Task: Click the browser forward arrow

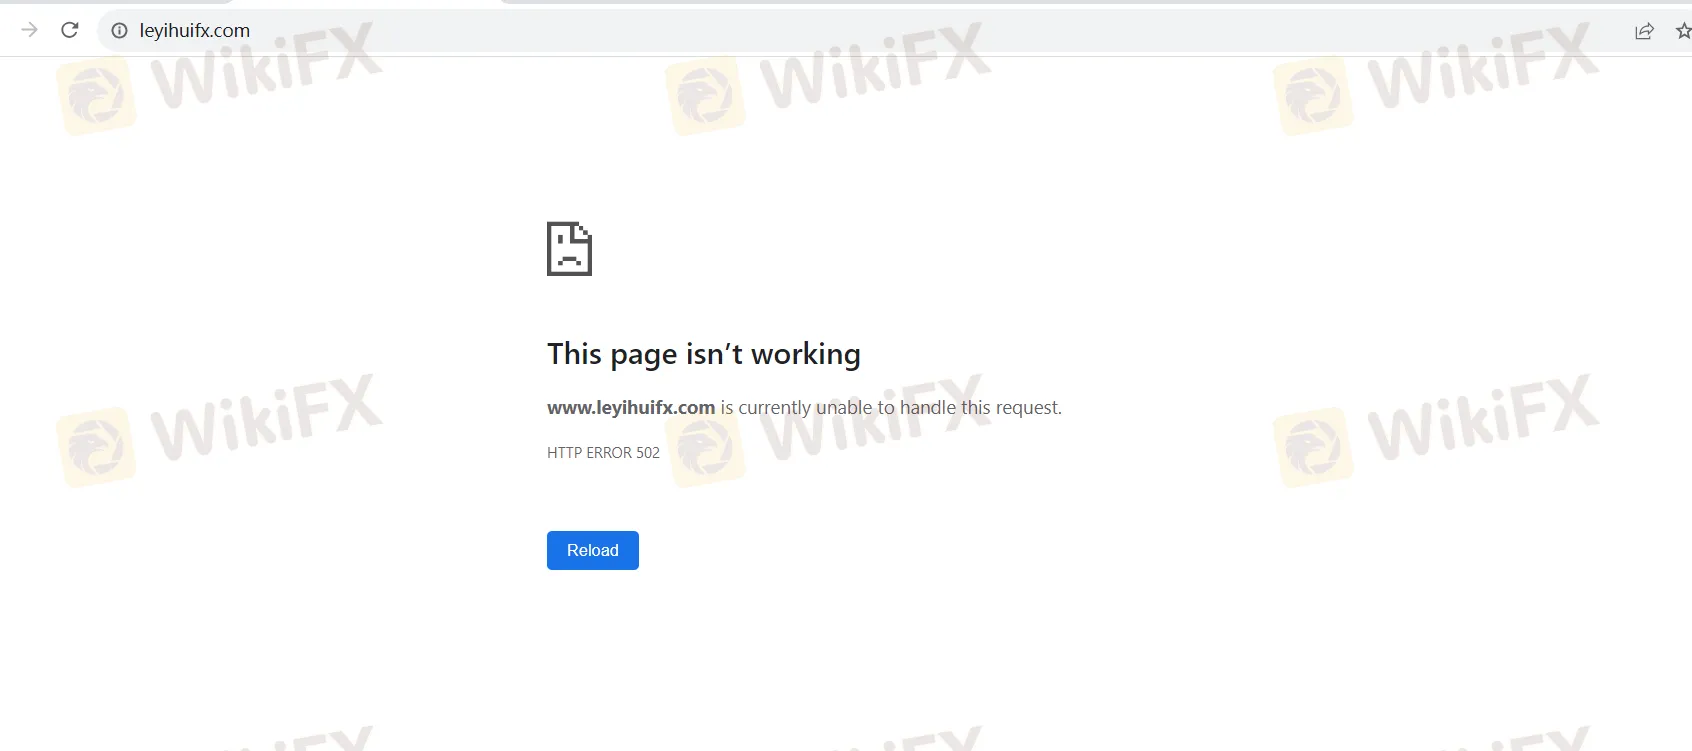Action: coord(30,30)
